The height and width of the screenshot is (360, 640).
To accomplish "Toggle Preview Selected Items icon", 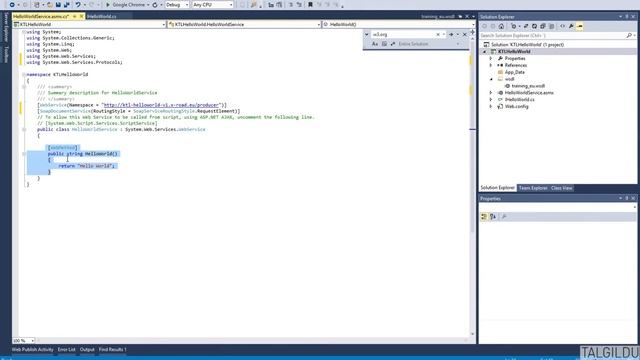I will 580,26.
